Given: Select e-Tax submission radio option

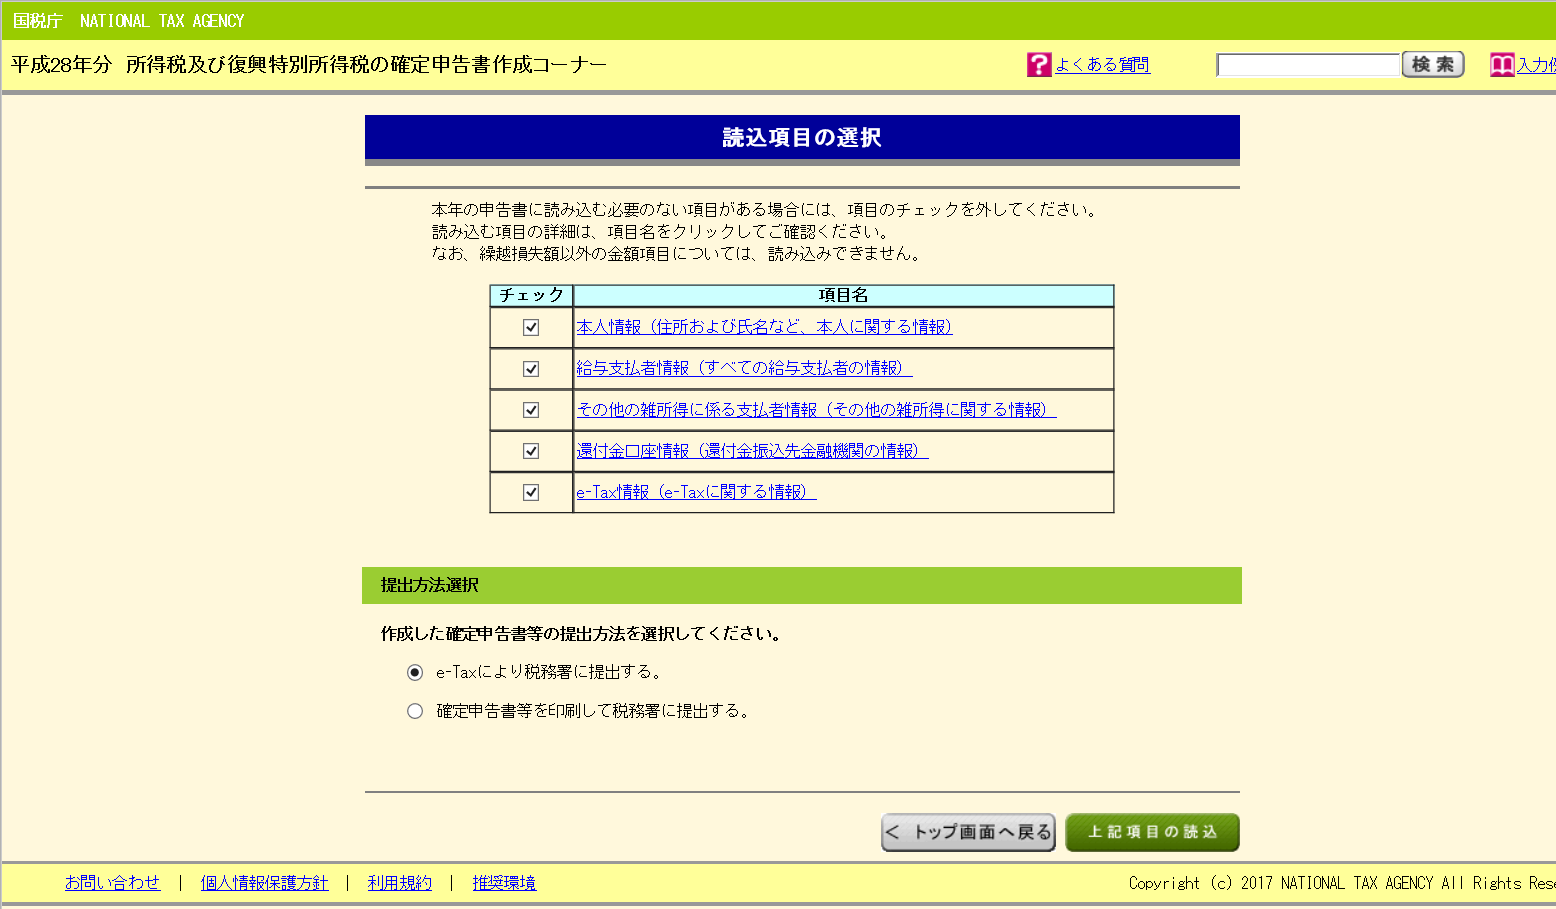Looking at the screenshot, I should [x=415, y=673].
